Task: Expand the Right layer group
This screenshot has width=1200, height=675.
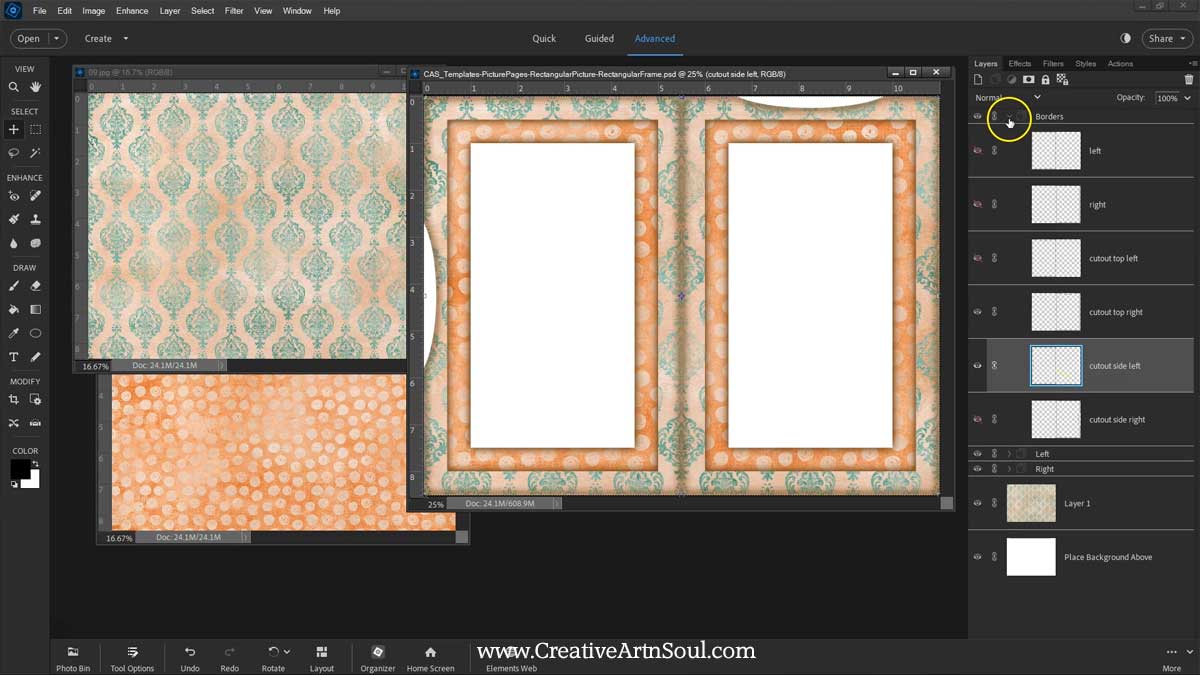Action: (1009, 468)
